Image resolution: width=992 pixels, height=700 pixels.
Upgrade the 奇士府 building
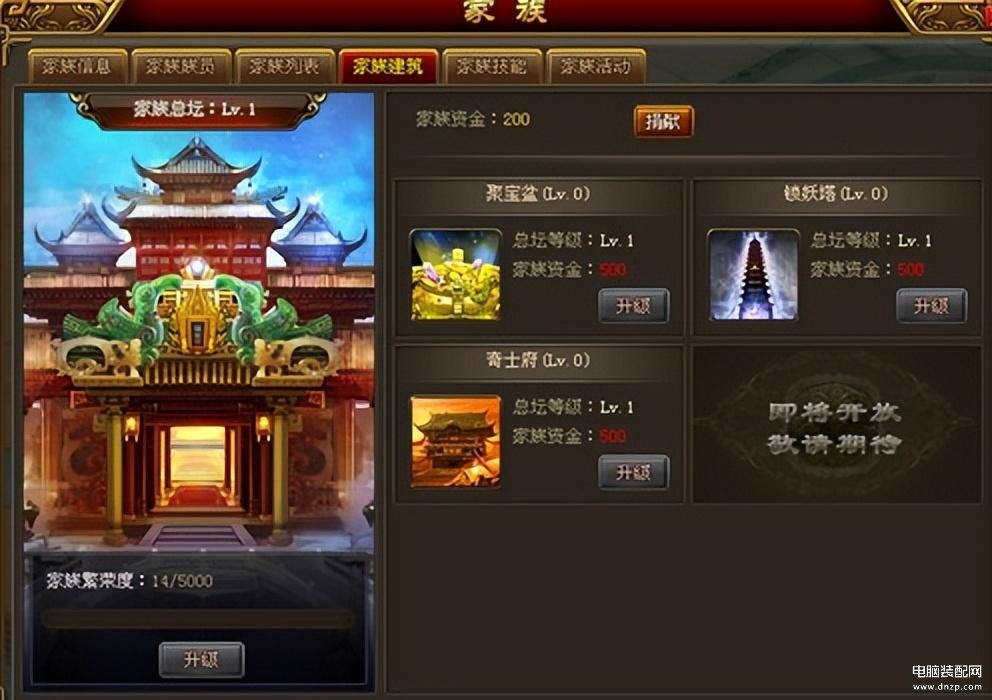point(633,472)
